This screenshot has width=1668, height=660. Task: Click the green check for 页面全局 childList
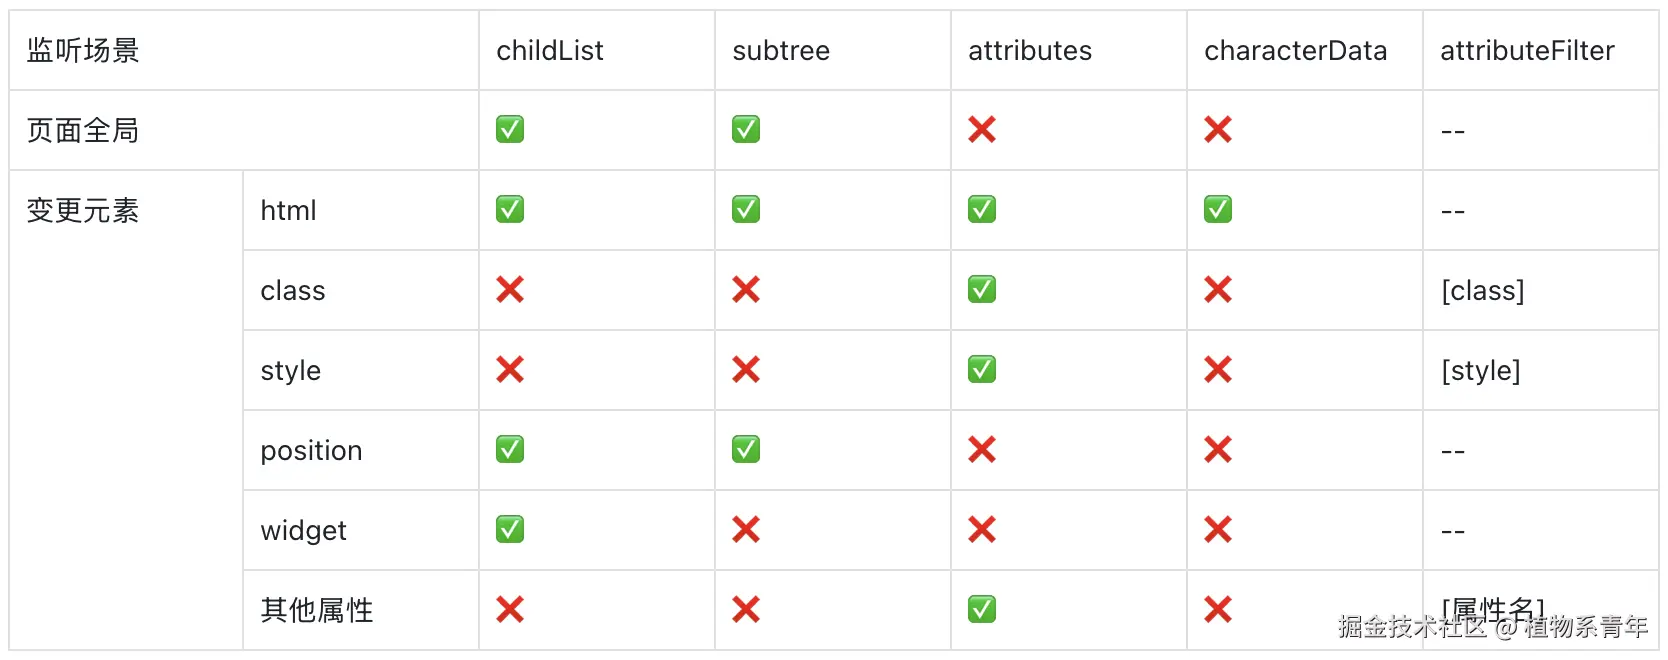point(510,130)
